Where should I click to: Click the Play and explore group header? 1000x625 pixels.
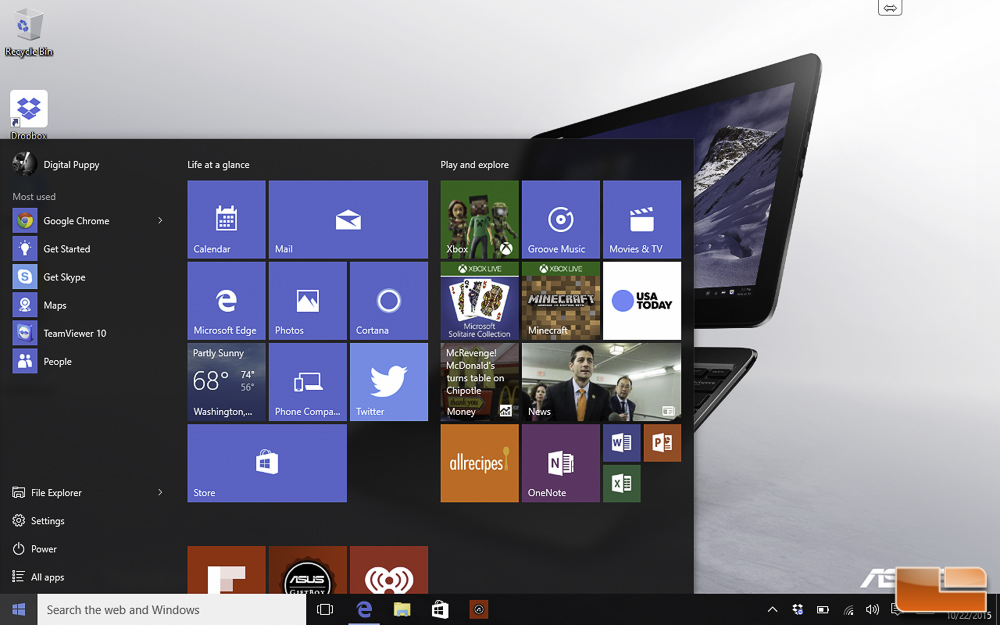474,165
